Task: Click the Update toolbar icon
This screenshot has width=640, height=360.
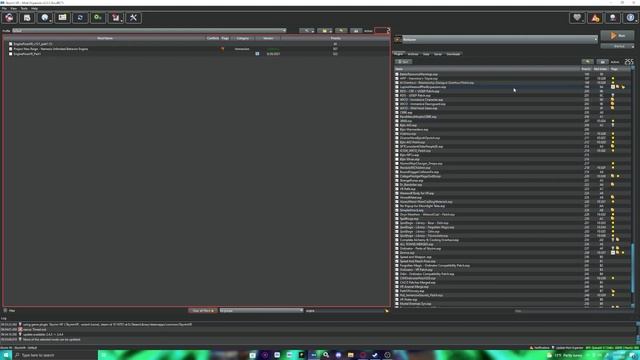Action: [613, 18]
